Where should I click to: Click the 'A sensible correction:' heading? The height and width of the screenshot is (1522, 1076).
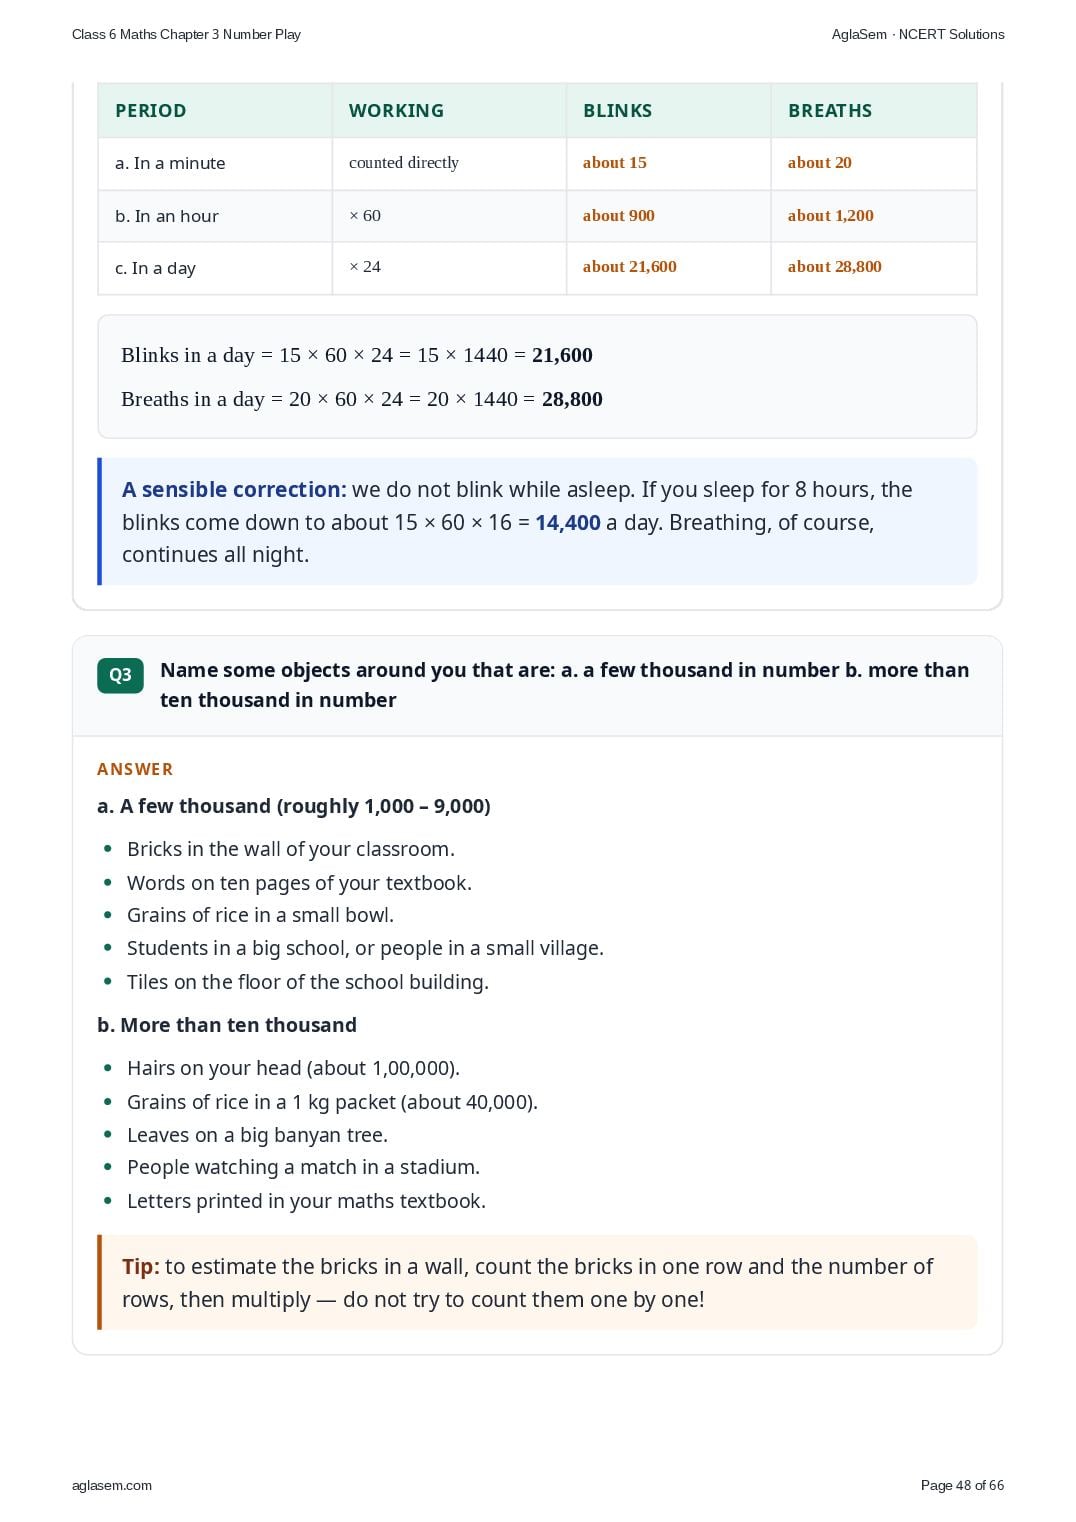pyautogui.click(x=234, y=490)
